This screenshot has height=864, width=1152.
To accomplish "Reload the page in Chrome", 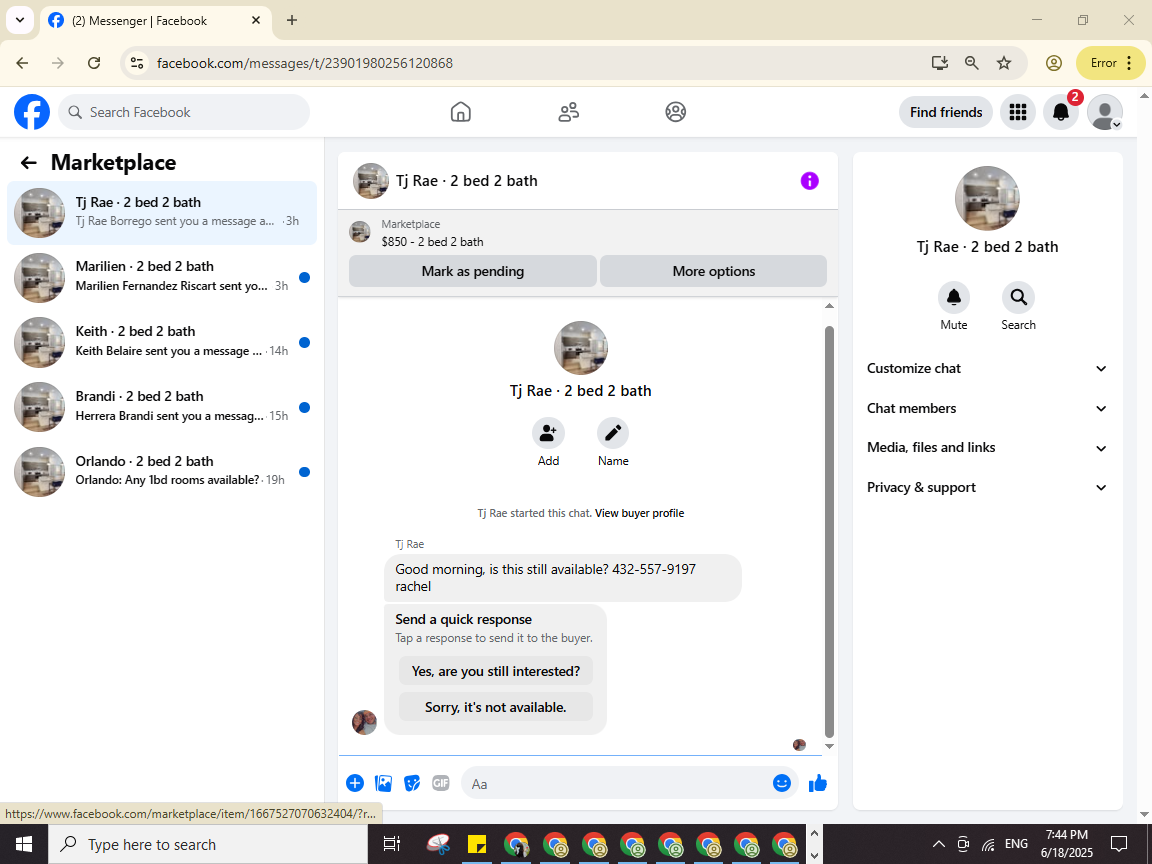I will point(94,63).
